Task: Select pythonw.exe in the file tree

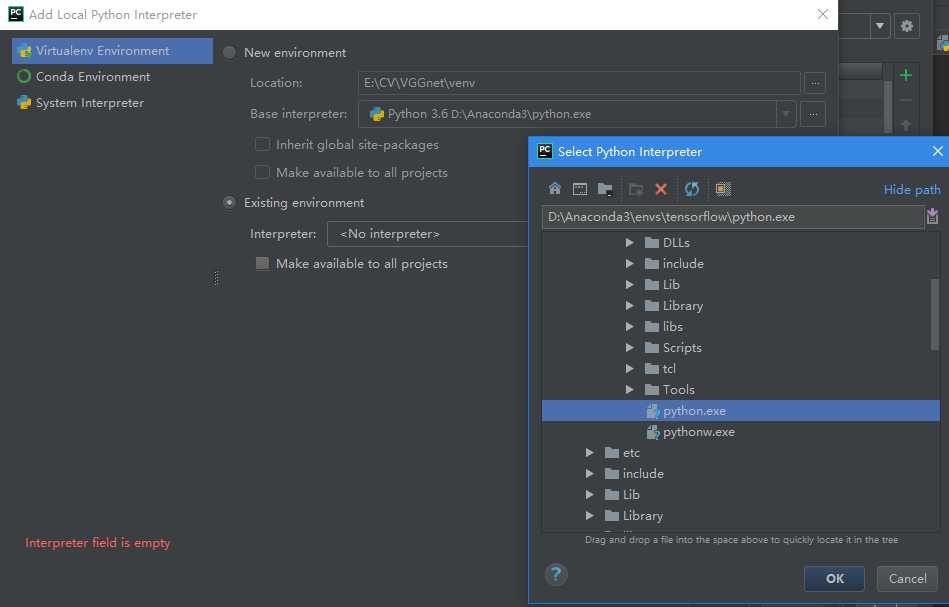Action: click(741, 432)
